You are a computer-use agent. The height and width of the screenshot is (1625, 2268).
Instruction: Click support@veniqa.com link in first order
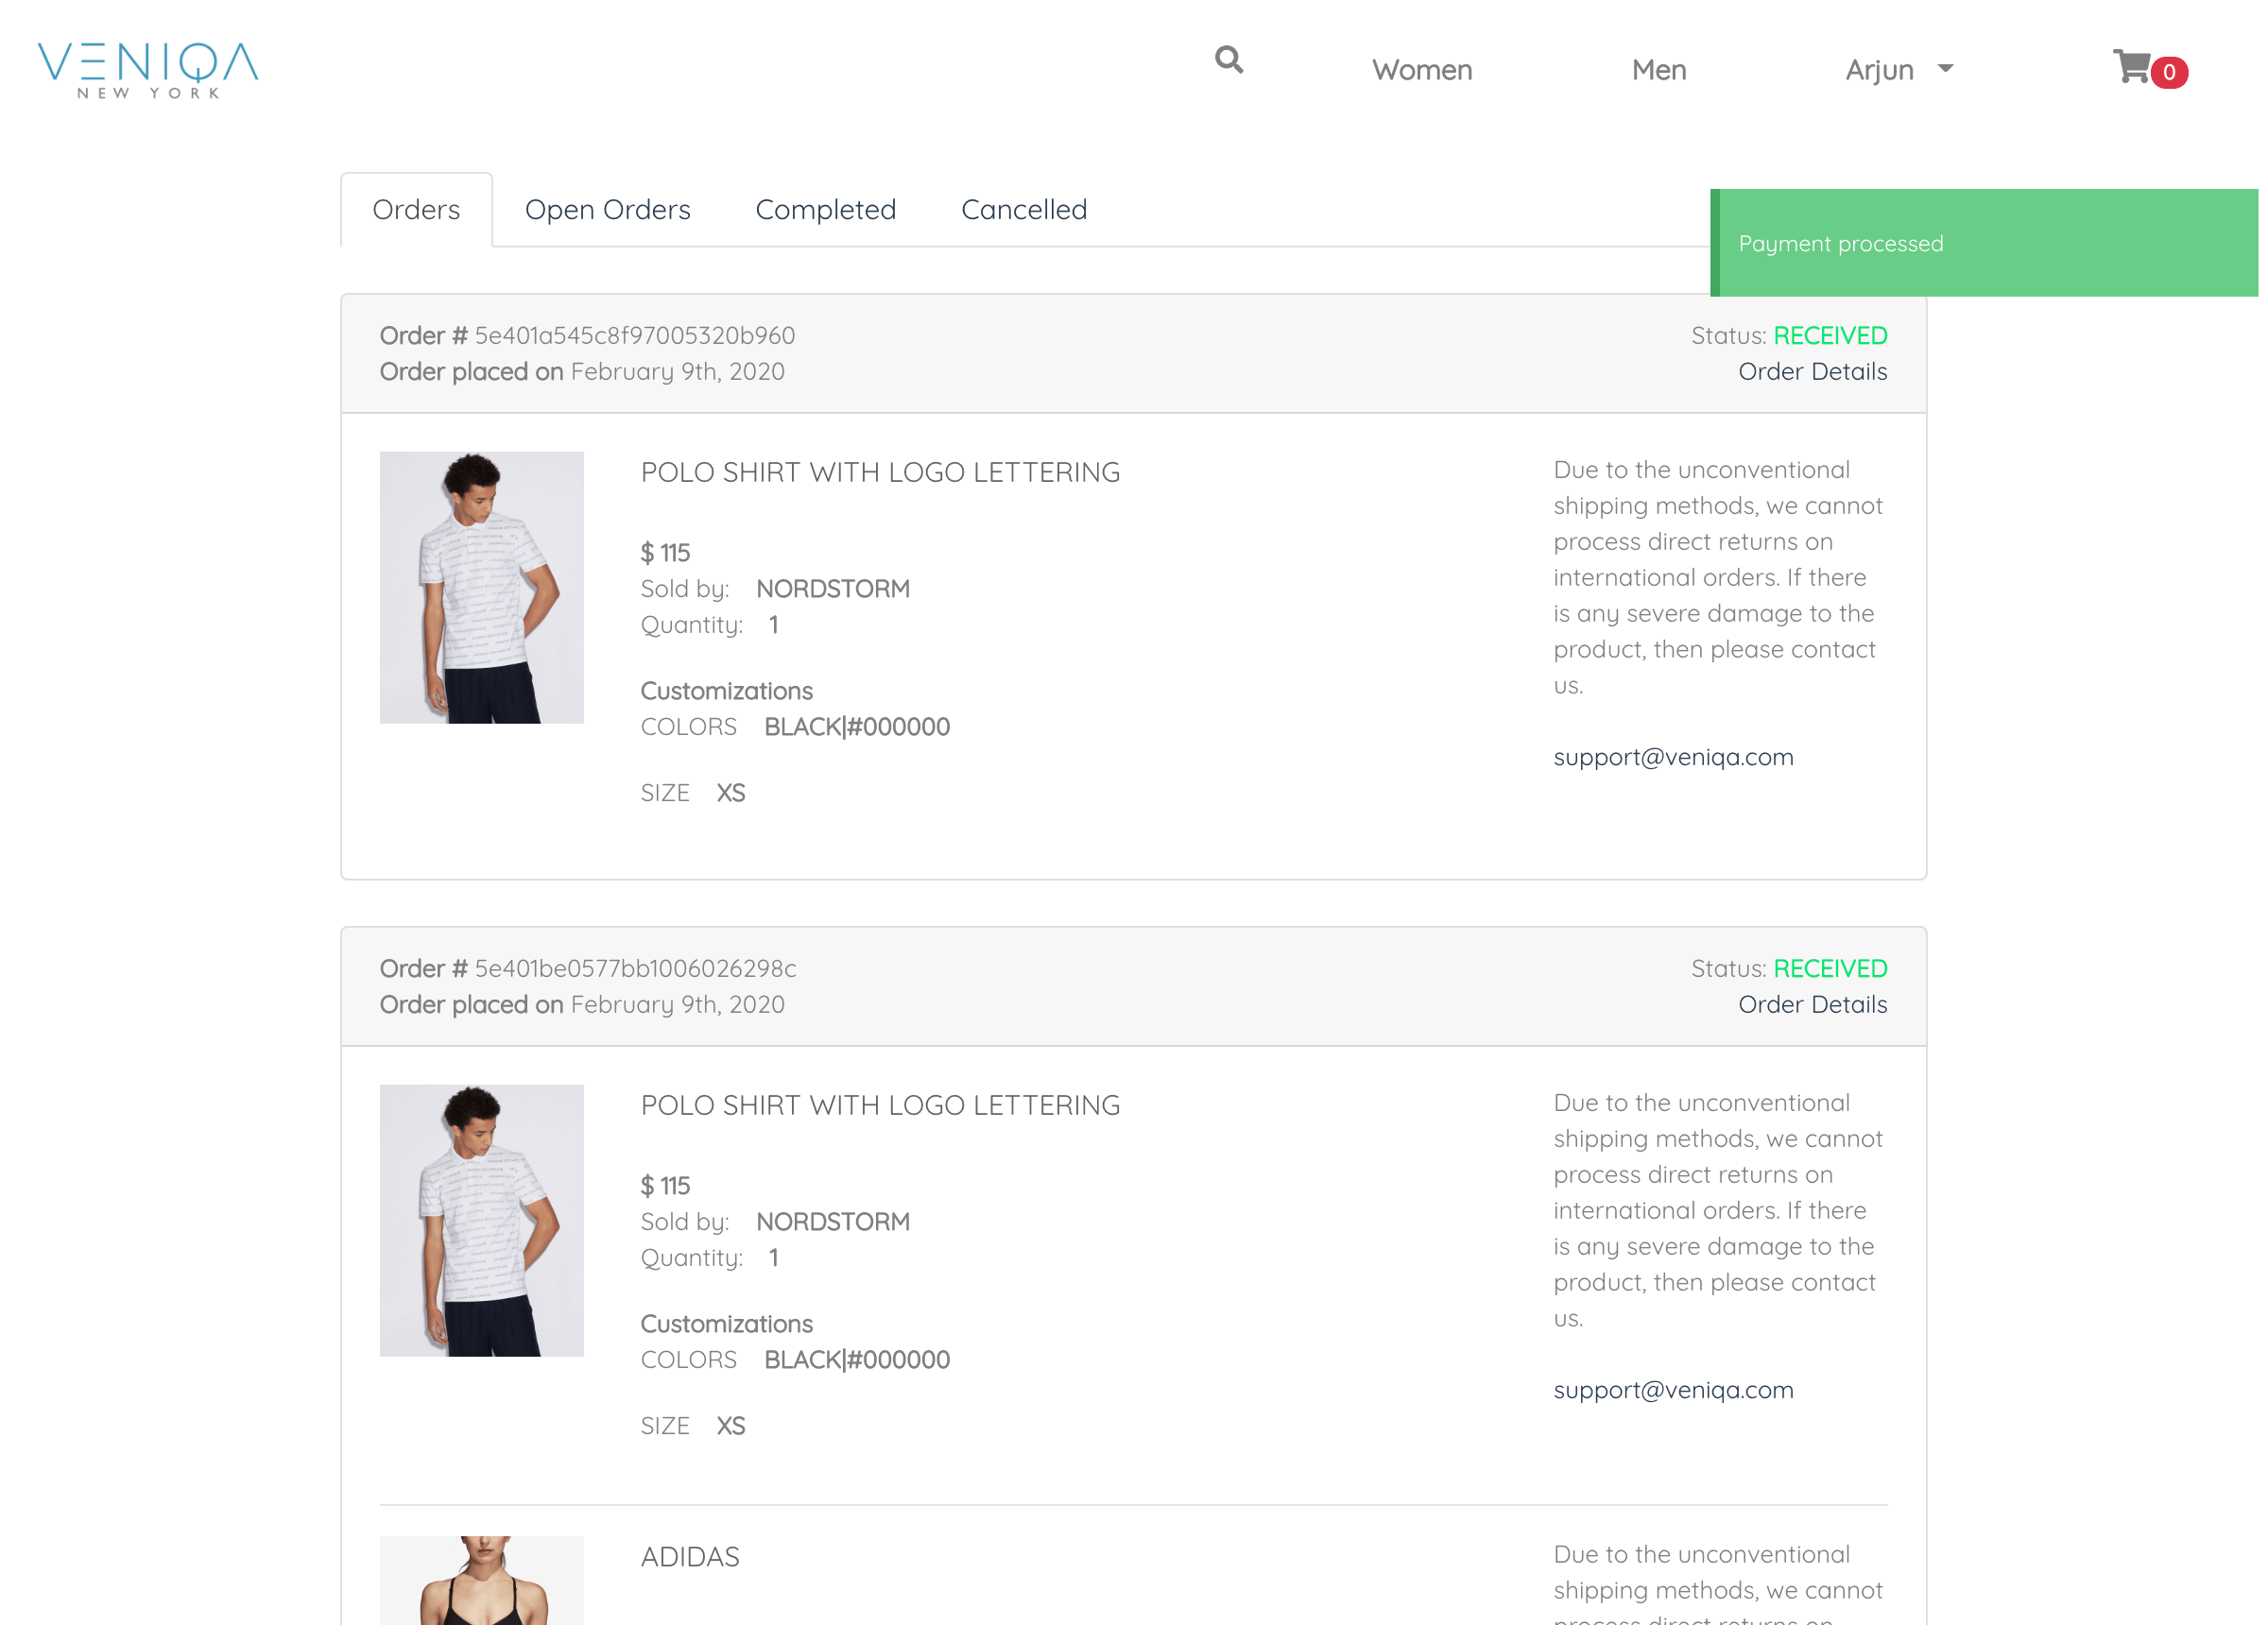[1673, 757]
